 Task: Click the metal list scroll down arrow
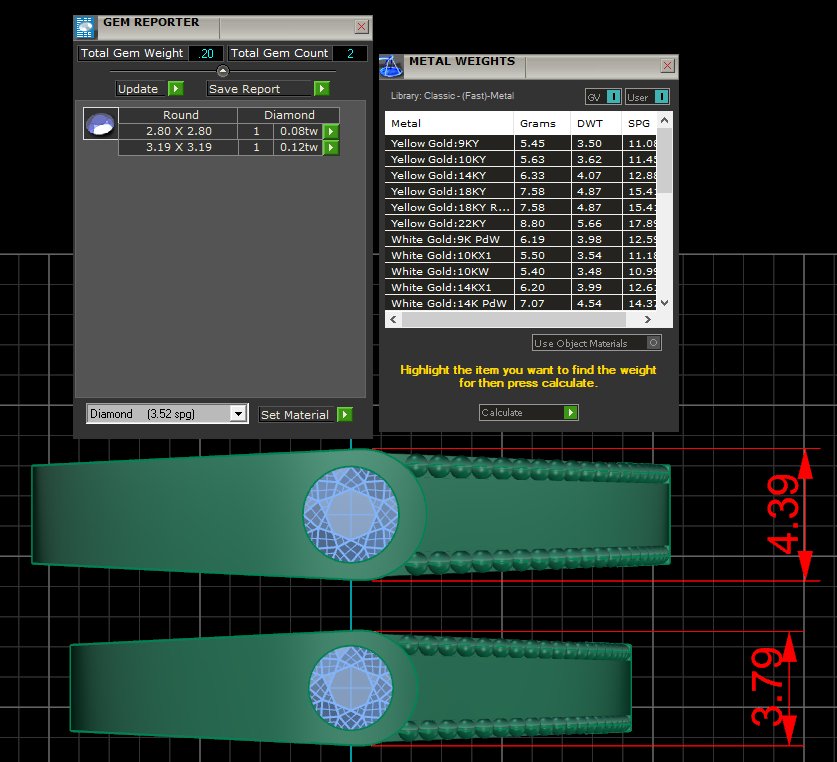665,303
